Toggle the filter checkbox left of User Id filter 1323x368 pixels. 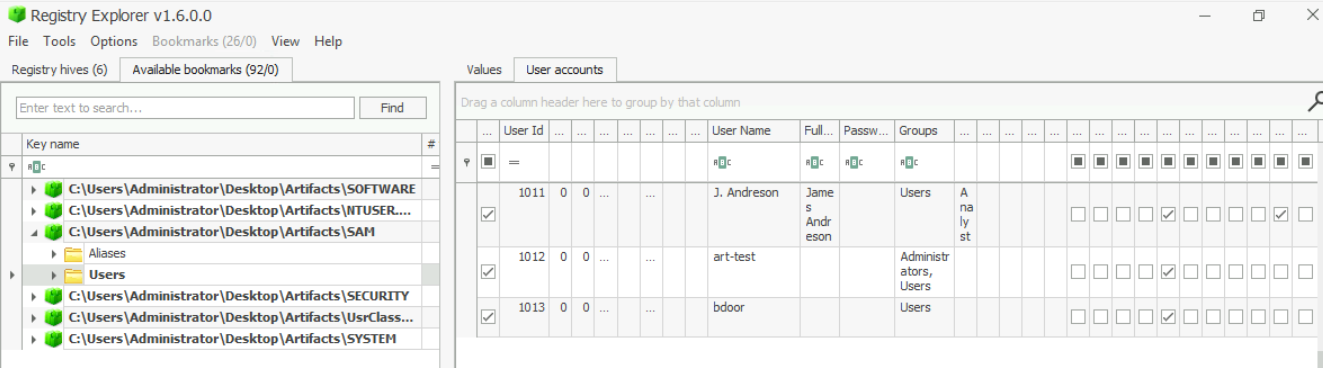pos(487,161)
